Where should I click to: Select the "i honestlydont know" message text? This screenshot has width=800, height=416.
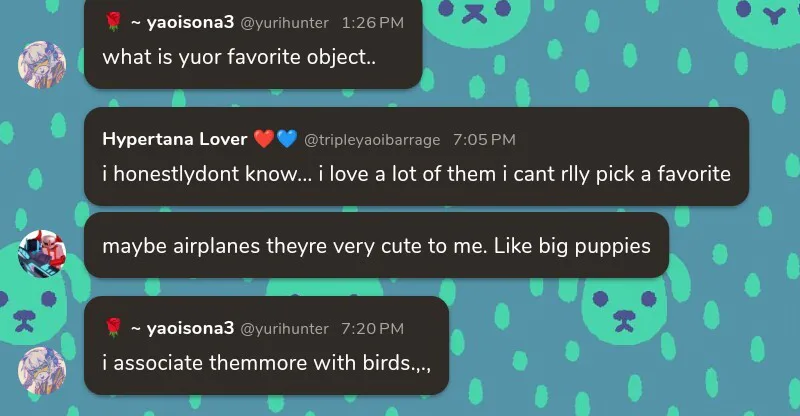pyautogui.click(x=416, y=174)
